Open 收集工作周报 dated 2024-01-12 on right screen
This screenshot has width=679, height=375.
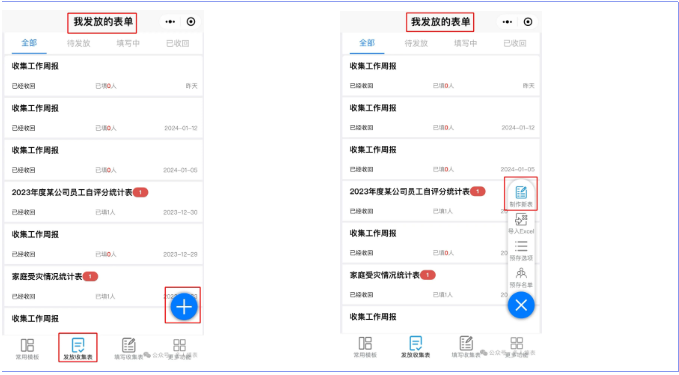pyautogui.click(x=441, y=117)
